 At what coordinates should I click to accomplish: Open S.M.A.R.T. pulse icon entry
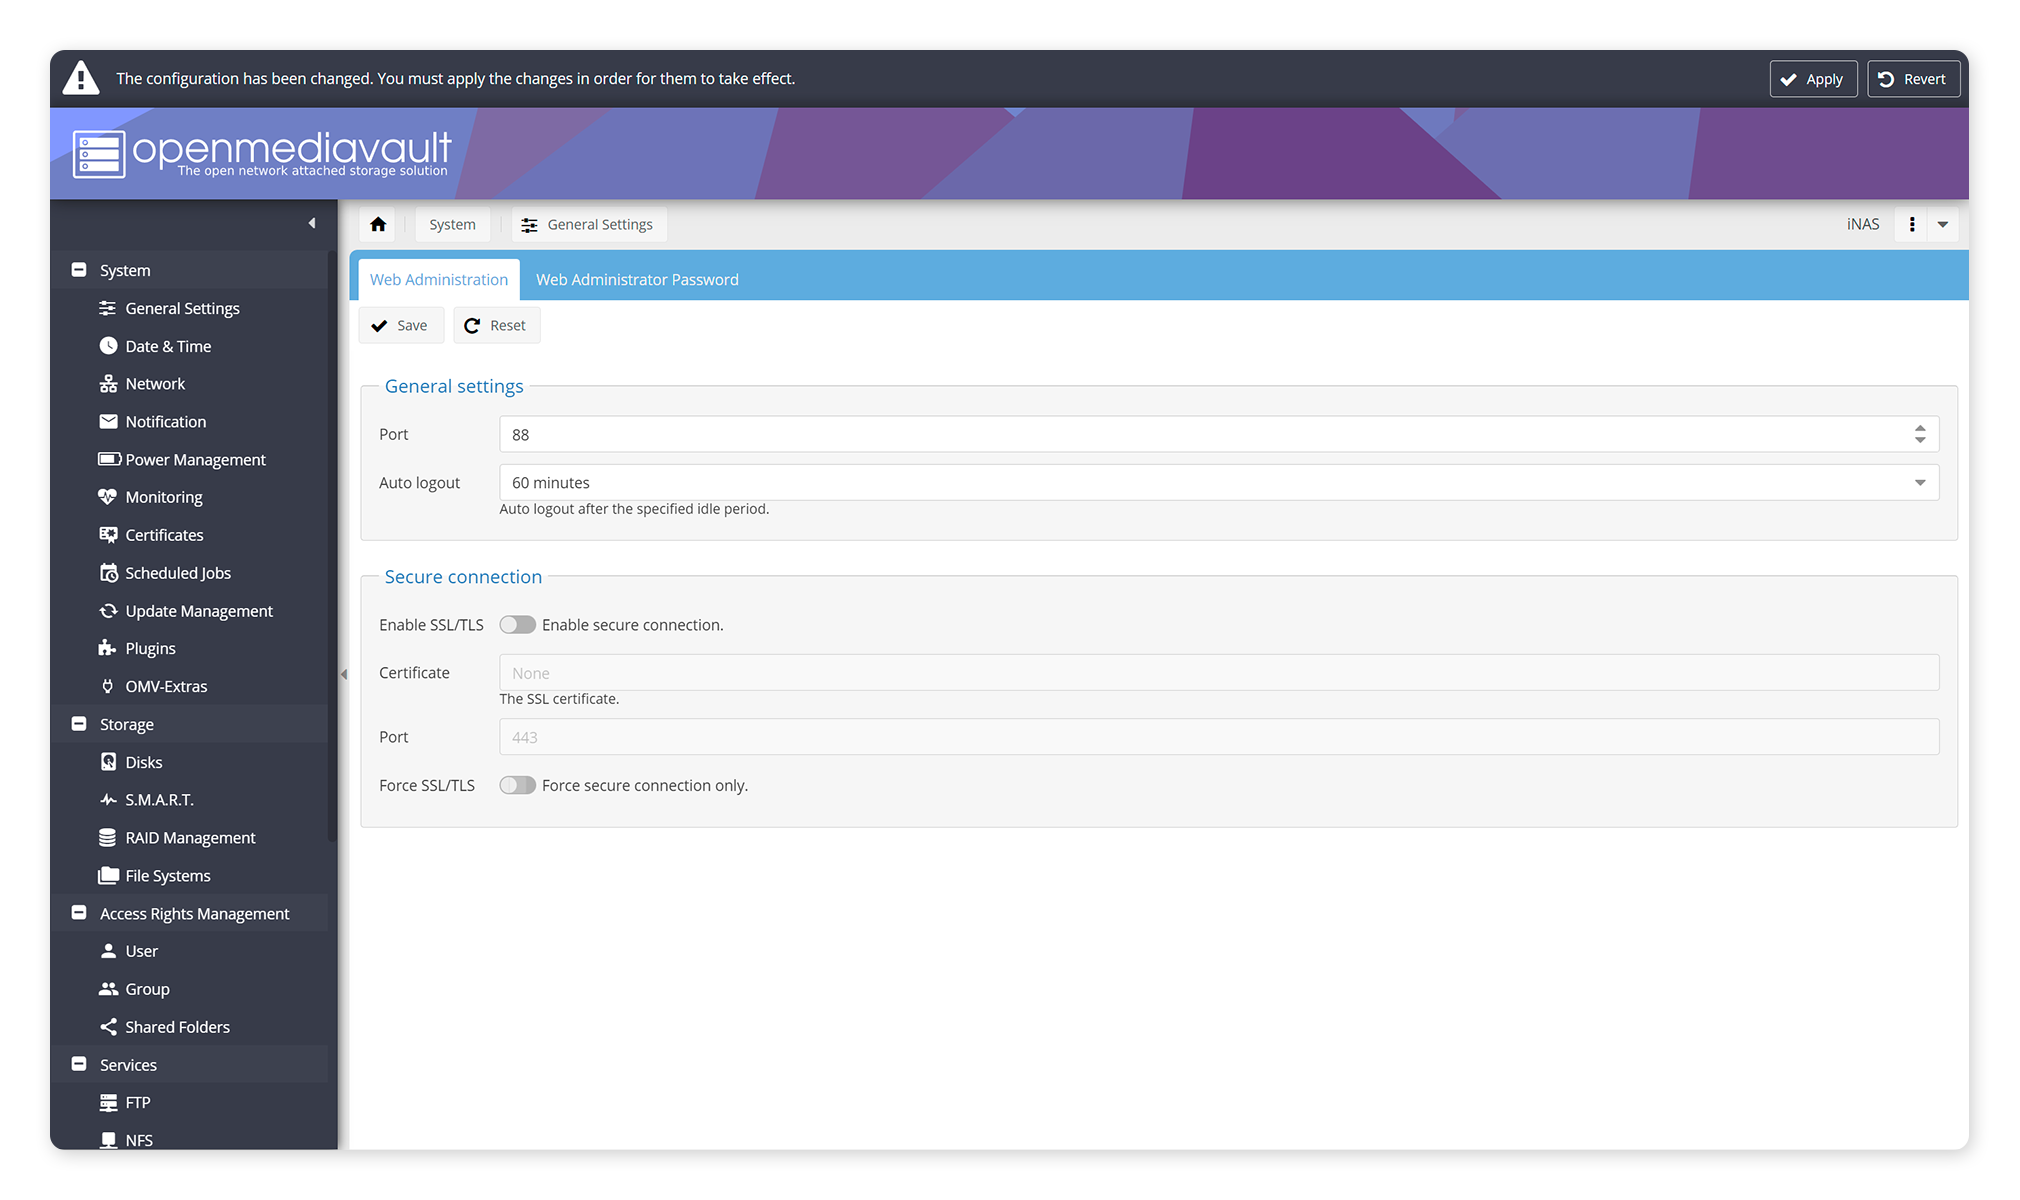point(108,800)
